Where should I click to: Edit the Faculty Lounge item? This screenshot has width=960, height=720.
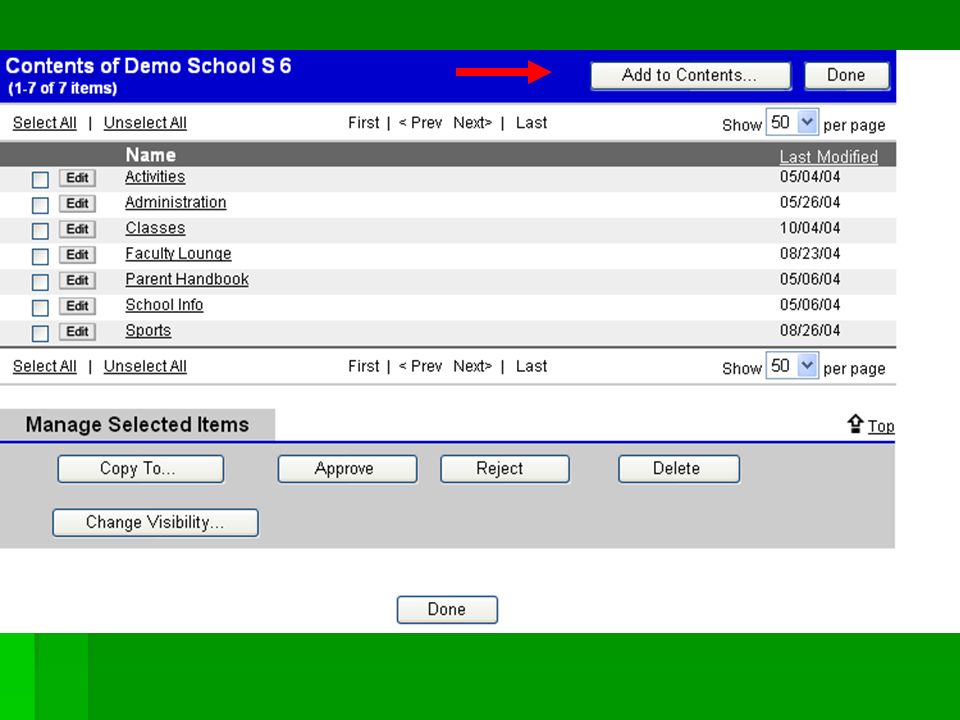click(x=77, y=255)
